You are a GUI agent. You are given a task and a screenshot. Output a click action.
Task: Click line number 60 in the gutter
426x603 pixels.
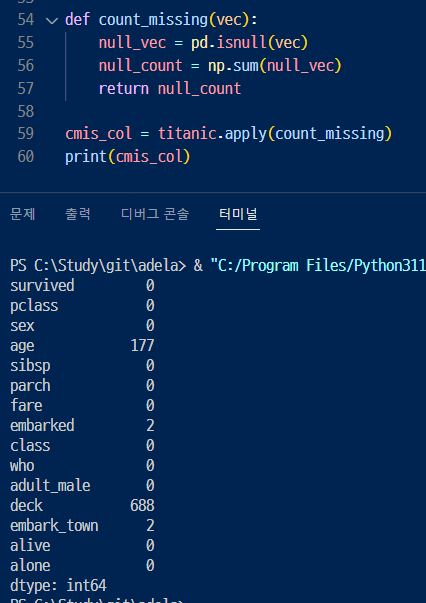click(x=25, y=157)
